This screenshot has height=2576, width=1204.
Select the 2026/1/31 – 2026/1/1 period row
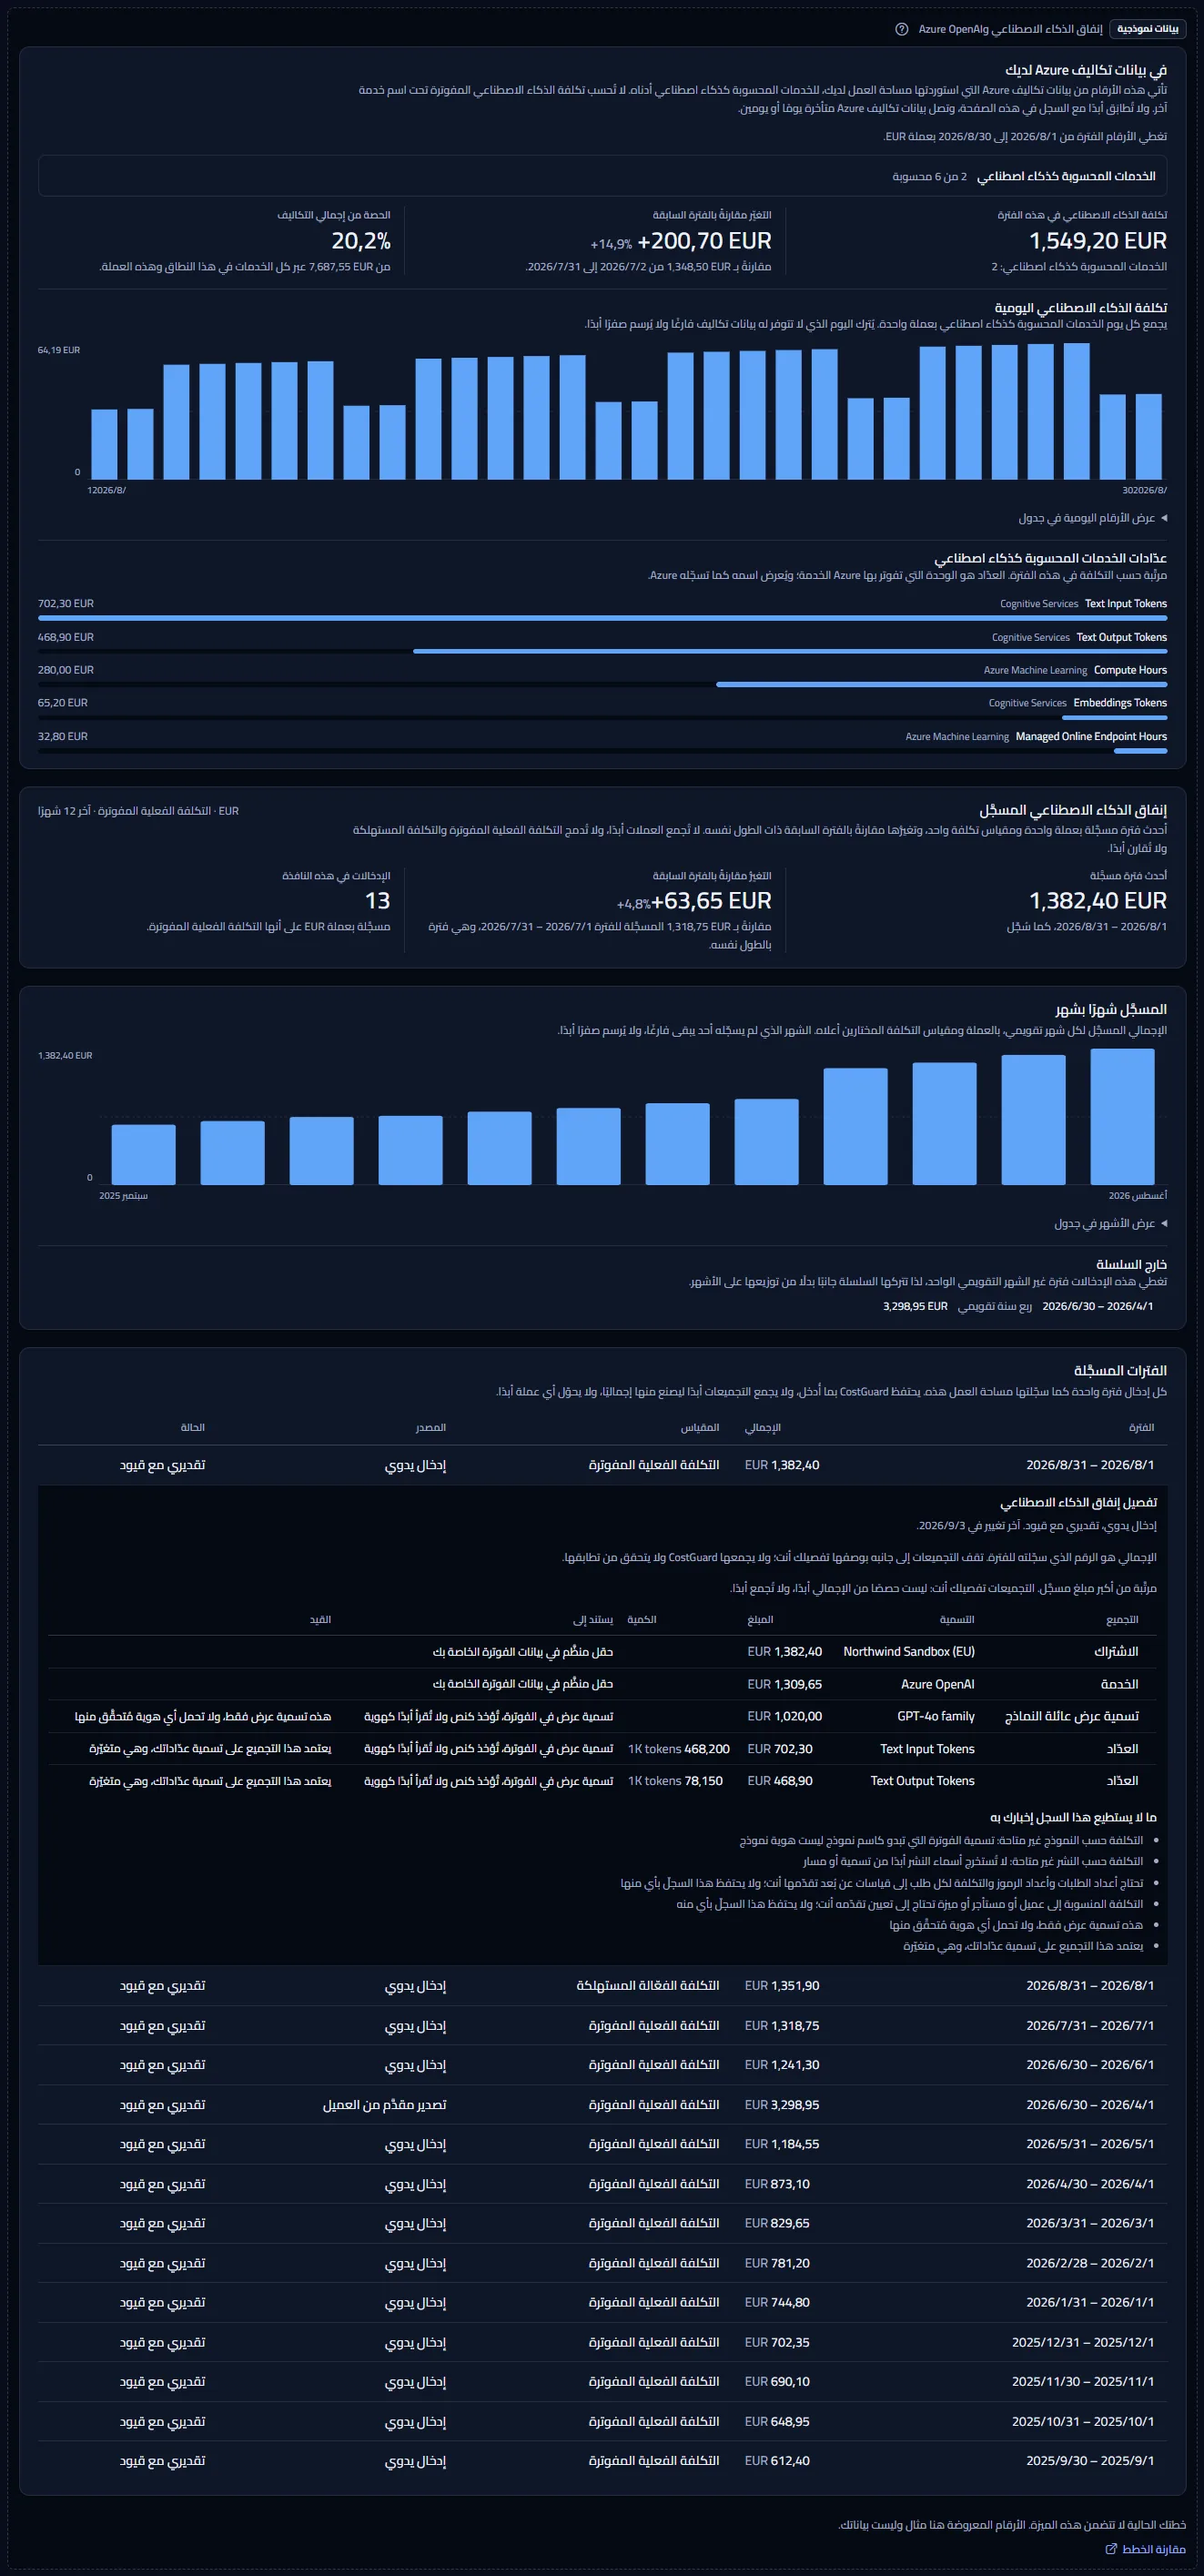pos(602,2302)
